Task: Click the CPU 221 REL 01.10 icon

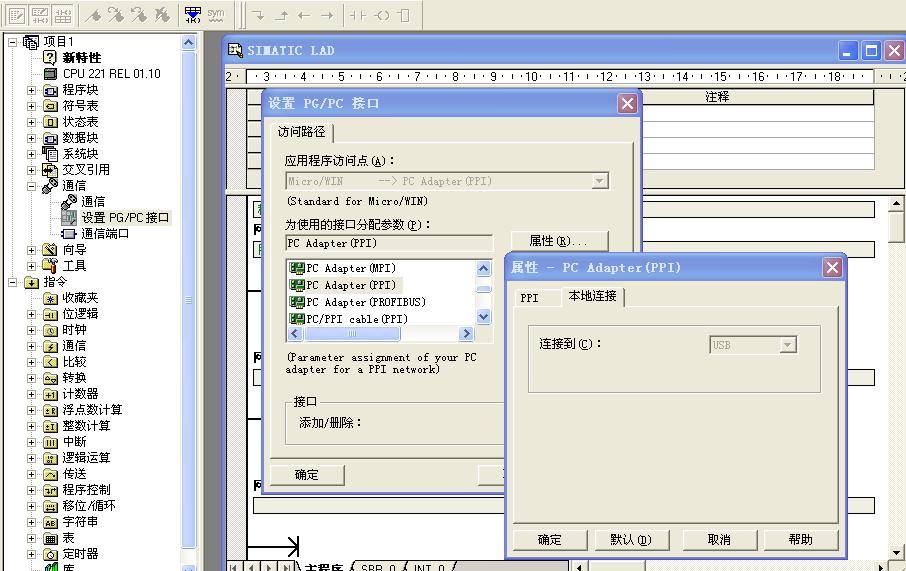Action: pos(50,74)
